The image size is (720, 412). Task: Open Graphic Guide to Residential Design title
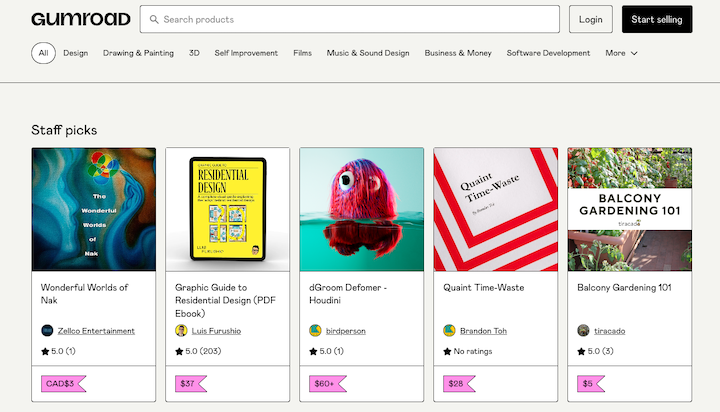[x=225, y=300]
